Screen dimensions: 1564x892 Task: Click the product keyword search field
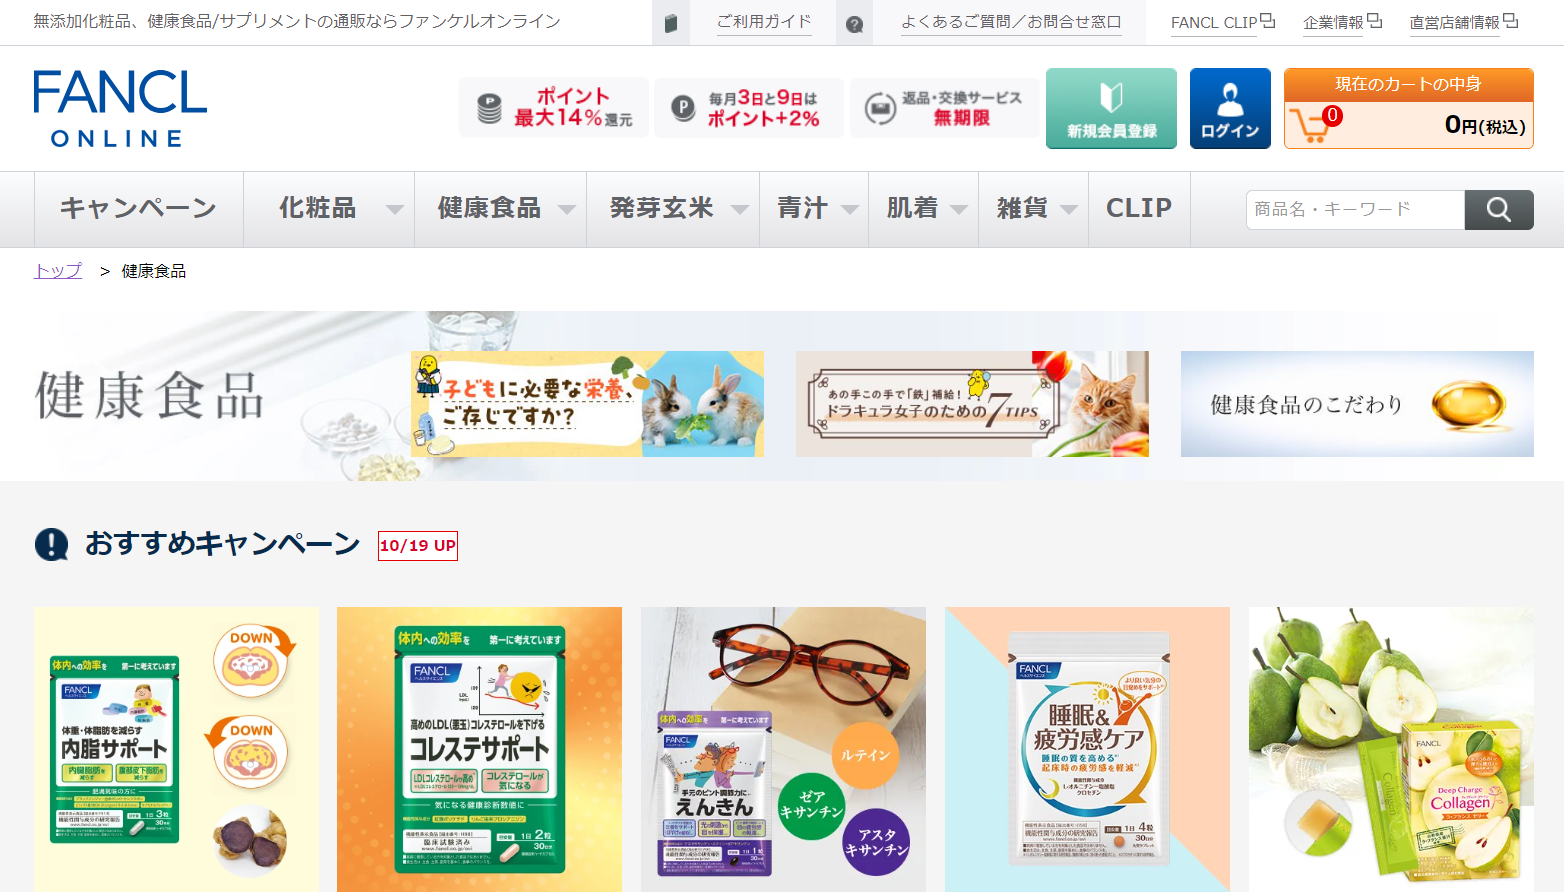coord(1355,209)
